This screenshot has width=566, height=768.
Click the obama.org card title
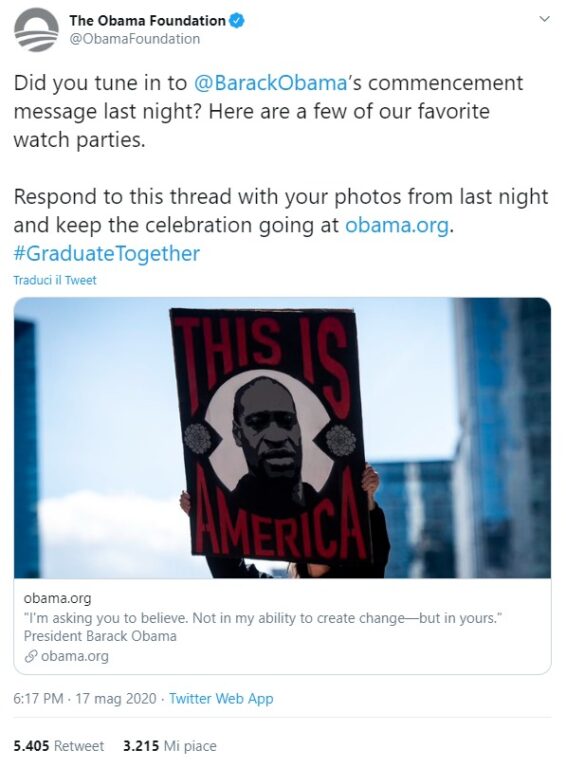(57, 598)
